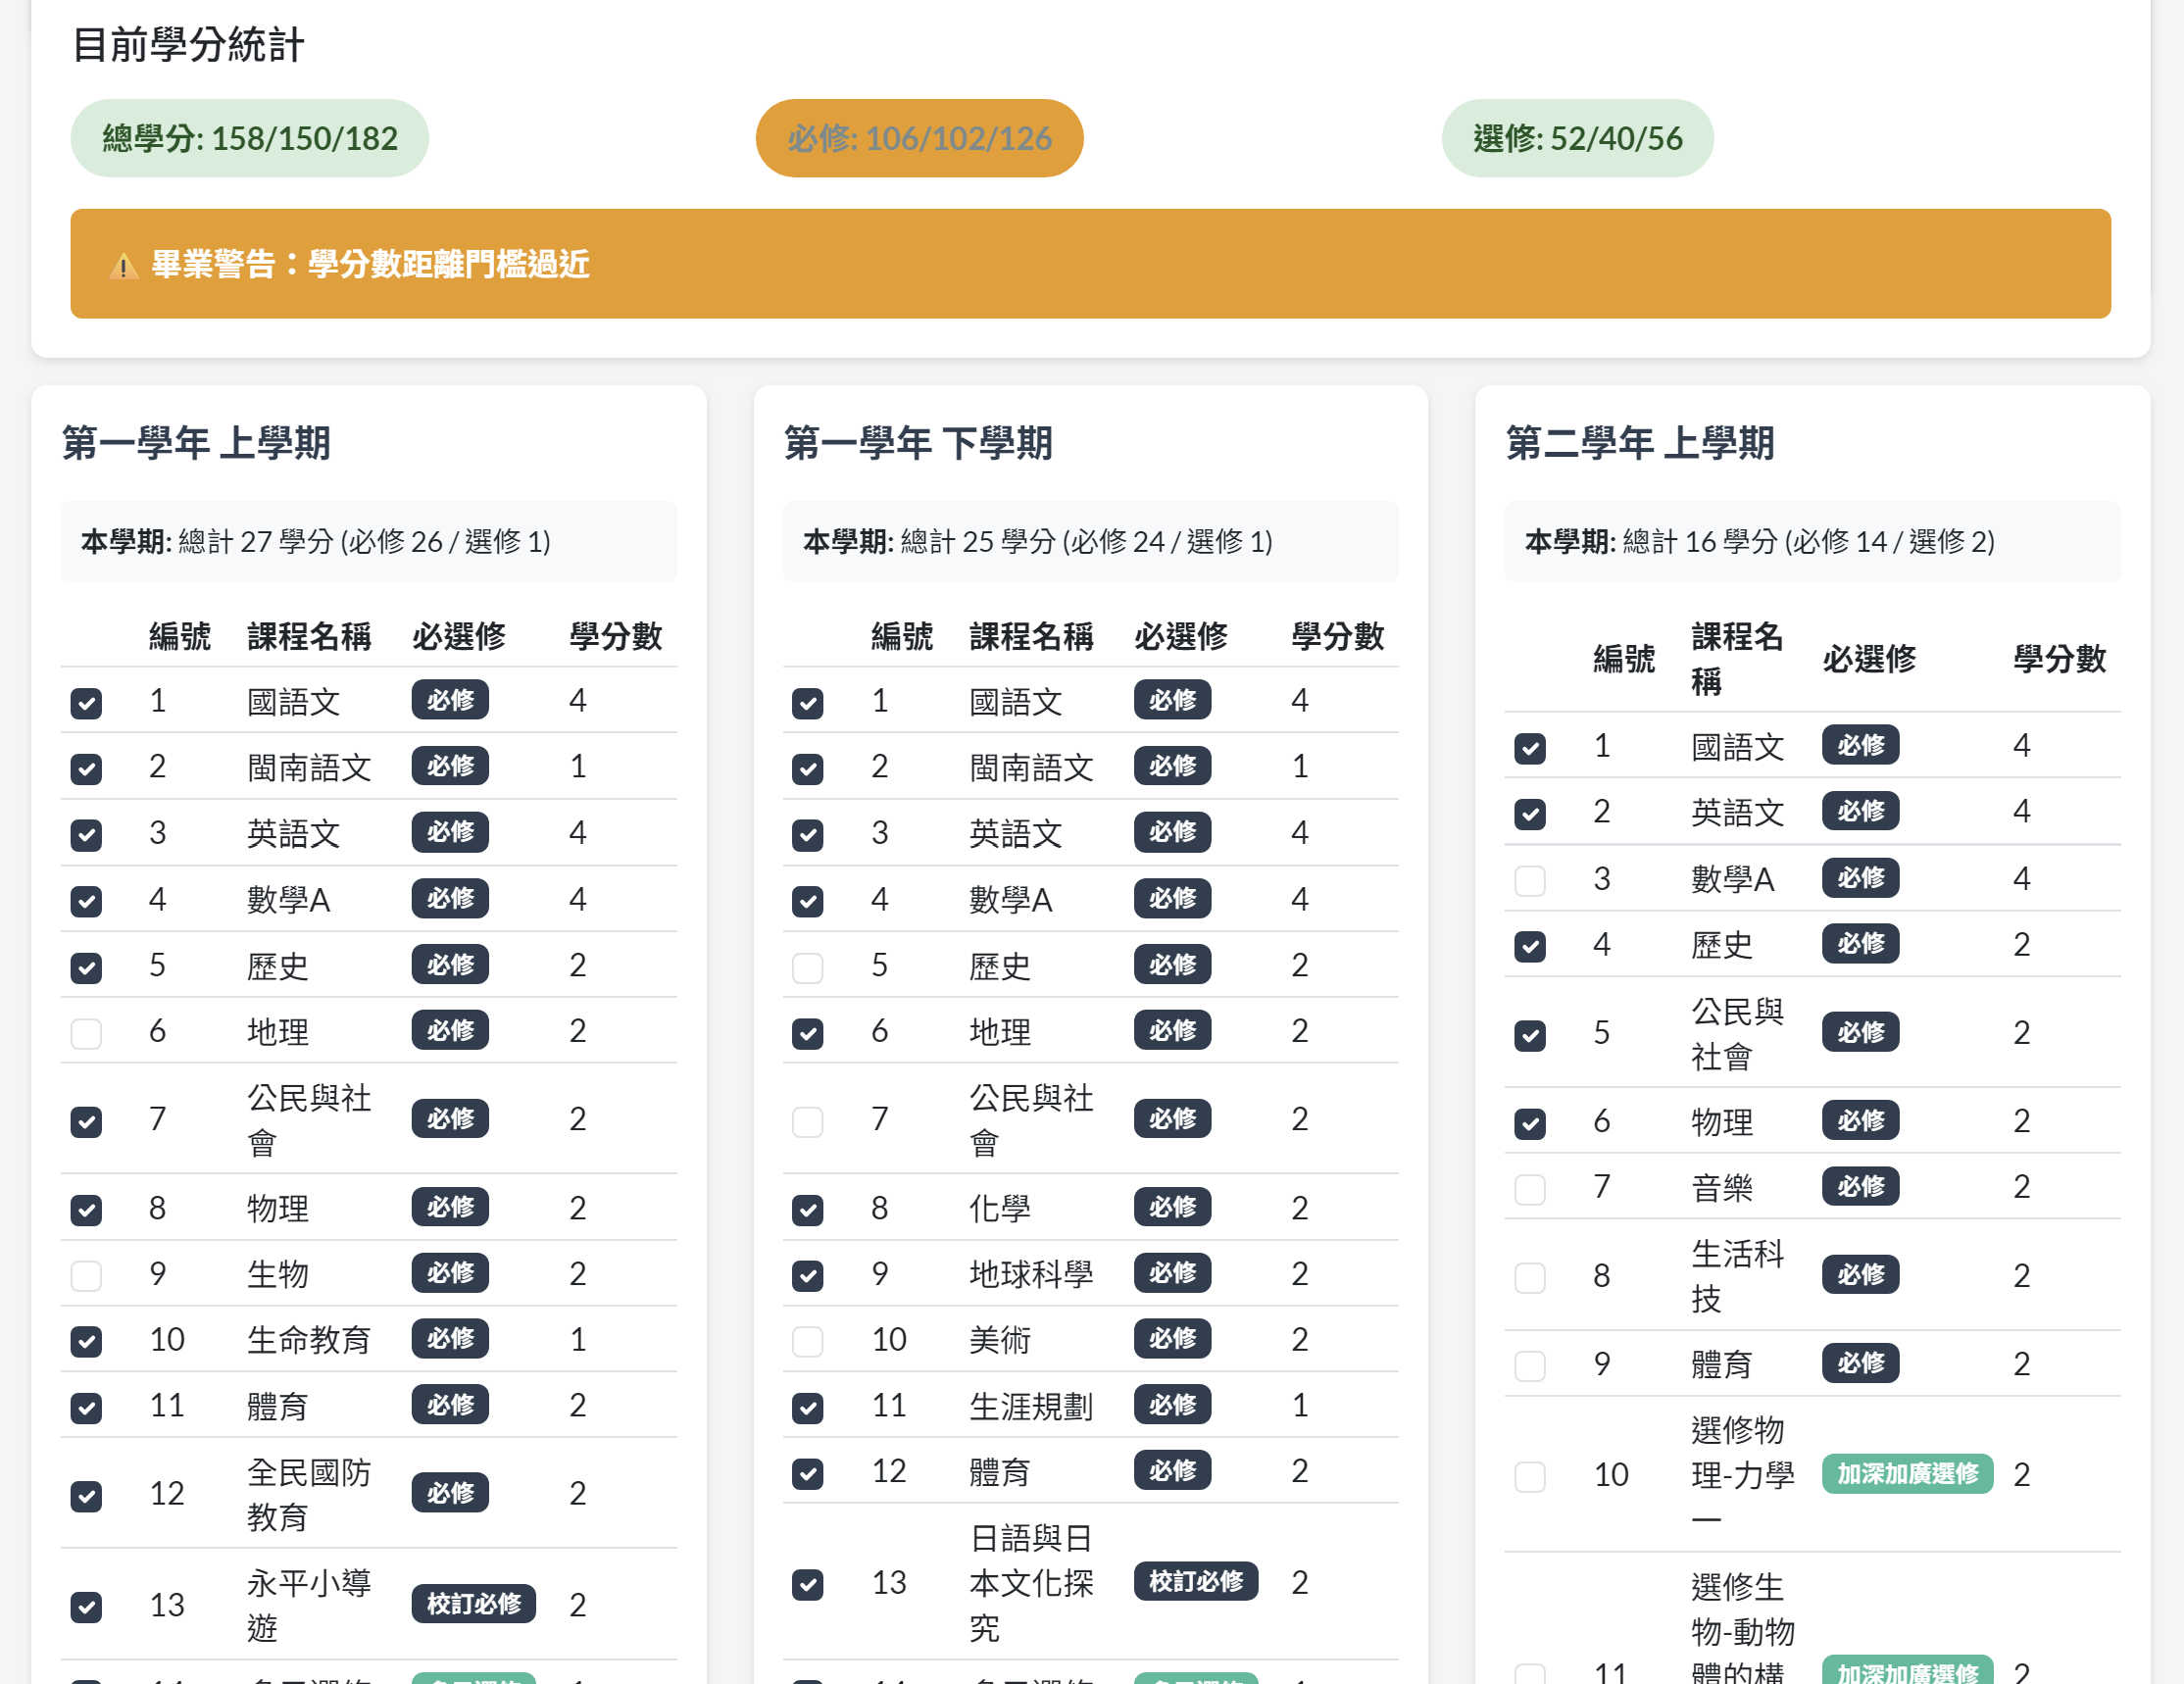The image size is (2184, 1684).
Task: Uncheck 體育 in 第一學年 下學期
Action: click(x=808, y=1474)
